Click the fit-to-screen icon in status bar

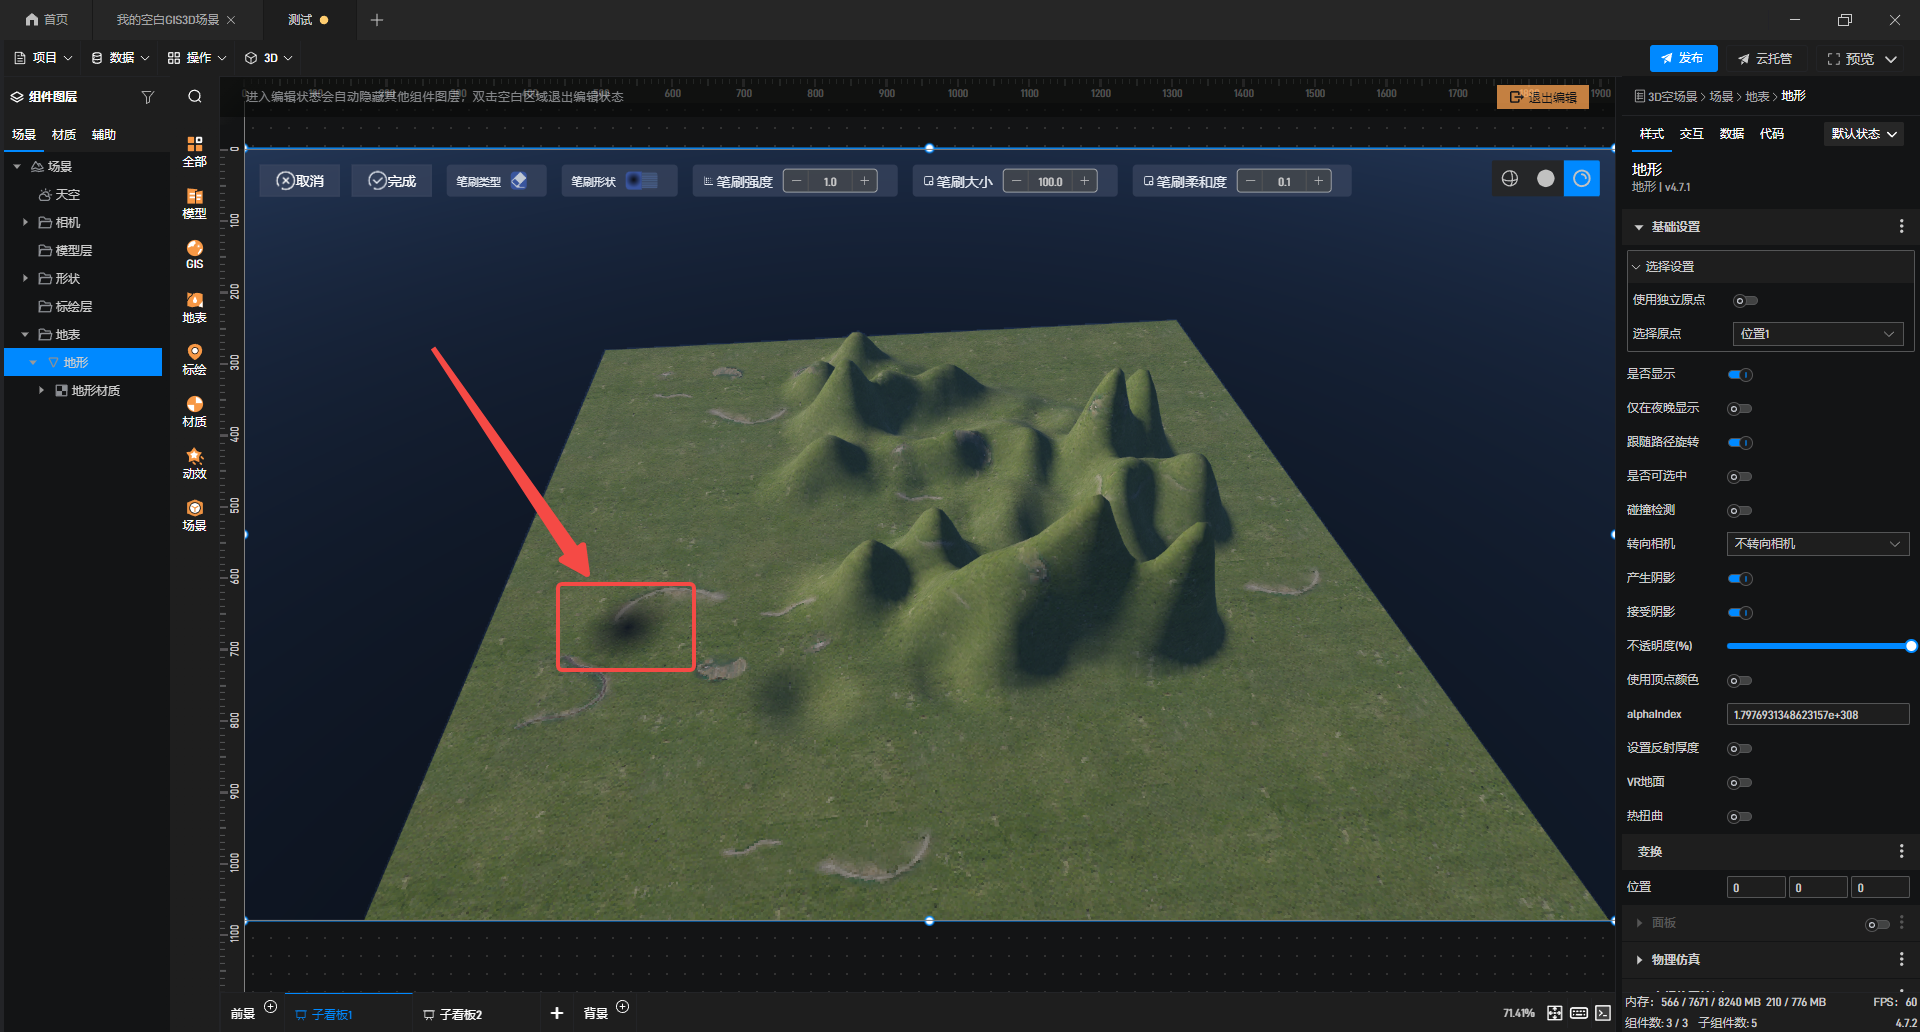[x=1554, y=1013]
